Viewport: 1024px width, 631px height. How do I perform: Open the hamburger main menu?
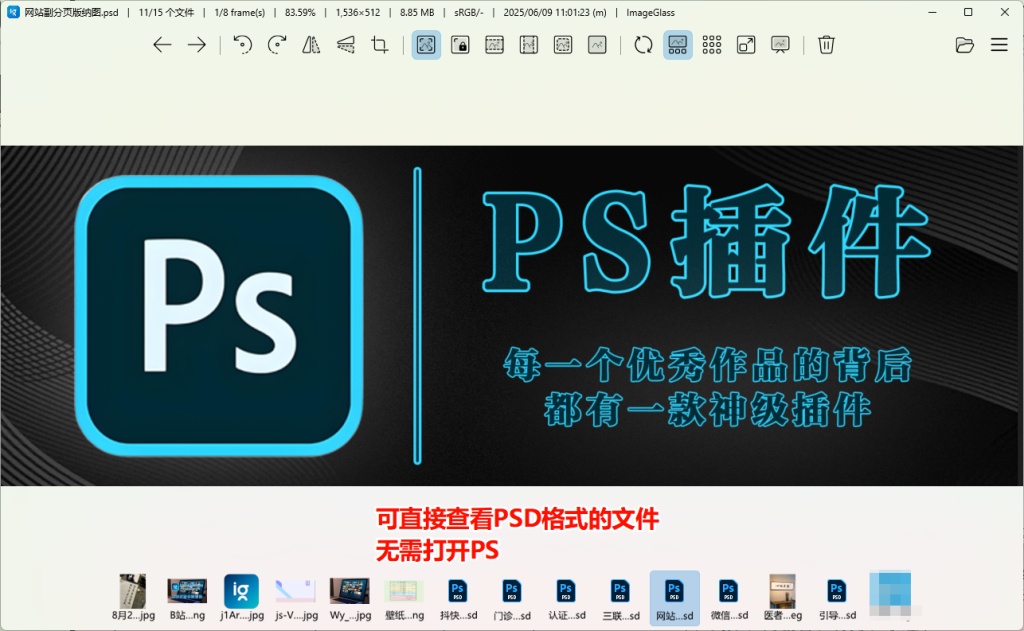pos(999,45)
